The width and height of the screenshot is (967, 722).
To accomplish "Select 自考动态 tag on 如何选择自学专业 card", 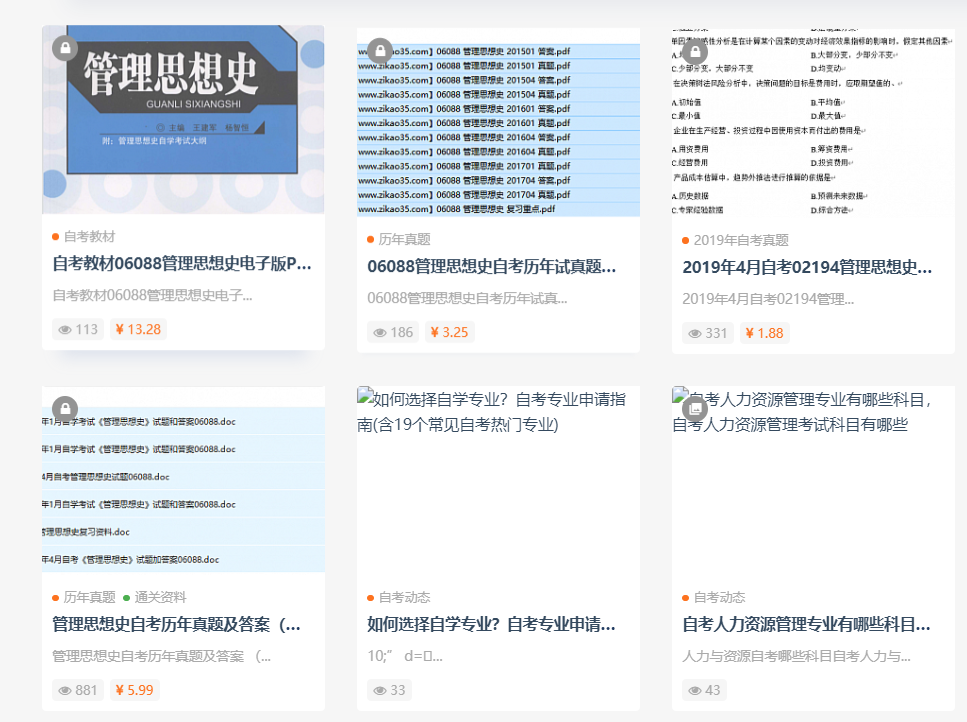I will tap(405, 597).
